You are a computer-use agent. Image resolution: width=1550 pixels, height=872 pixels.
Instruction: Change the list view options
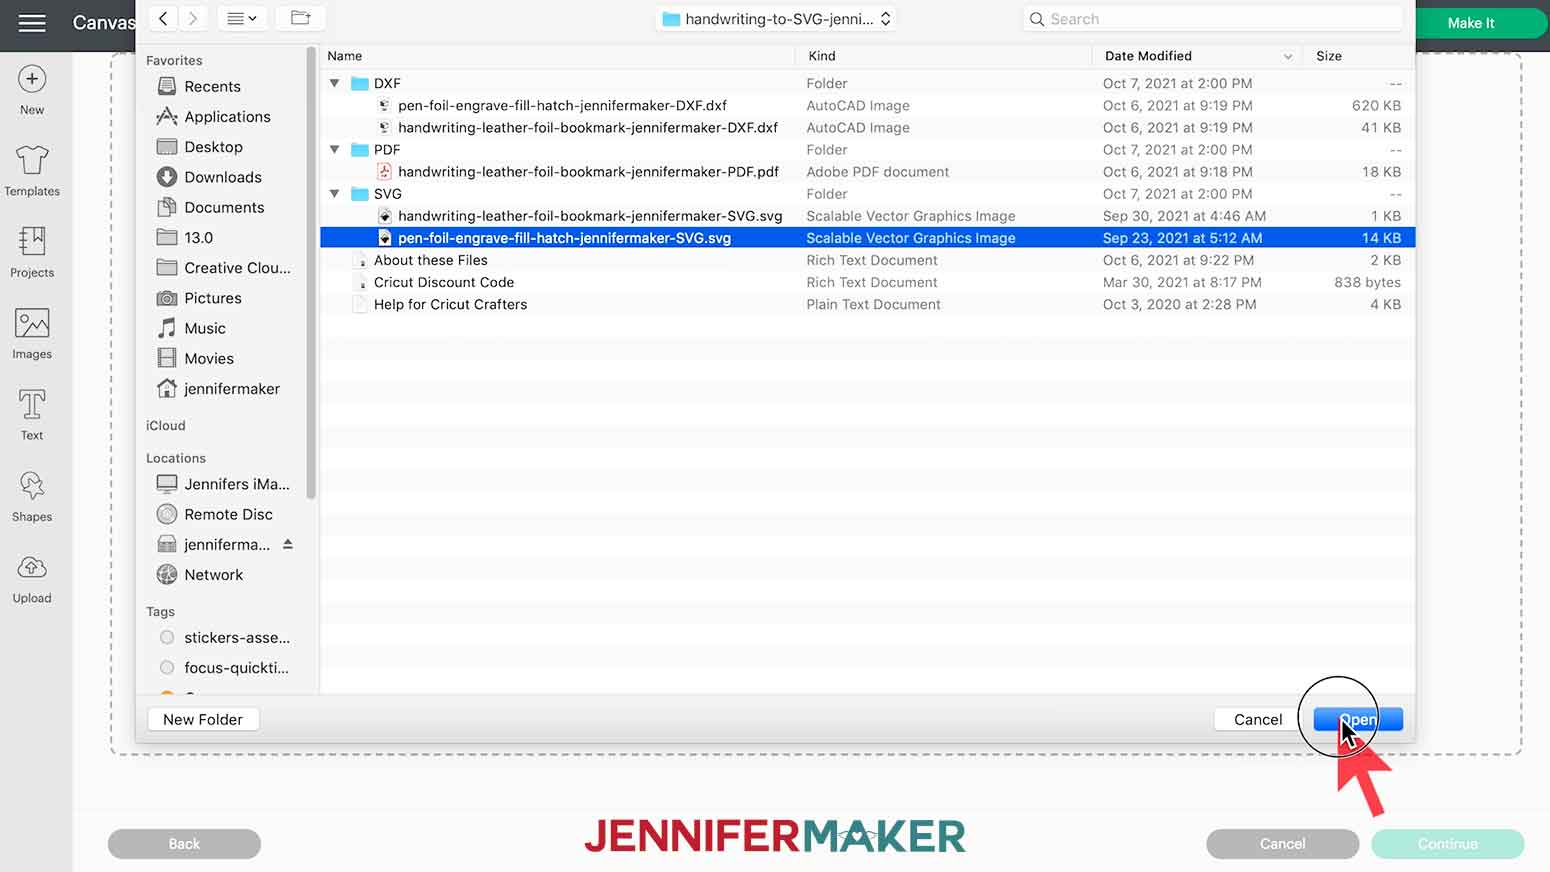(241, 18)
